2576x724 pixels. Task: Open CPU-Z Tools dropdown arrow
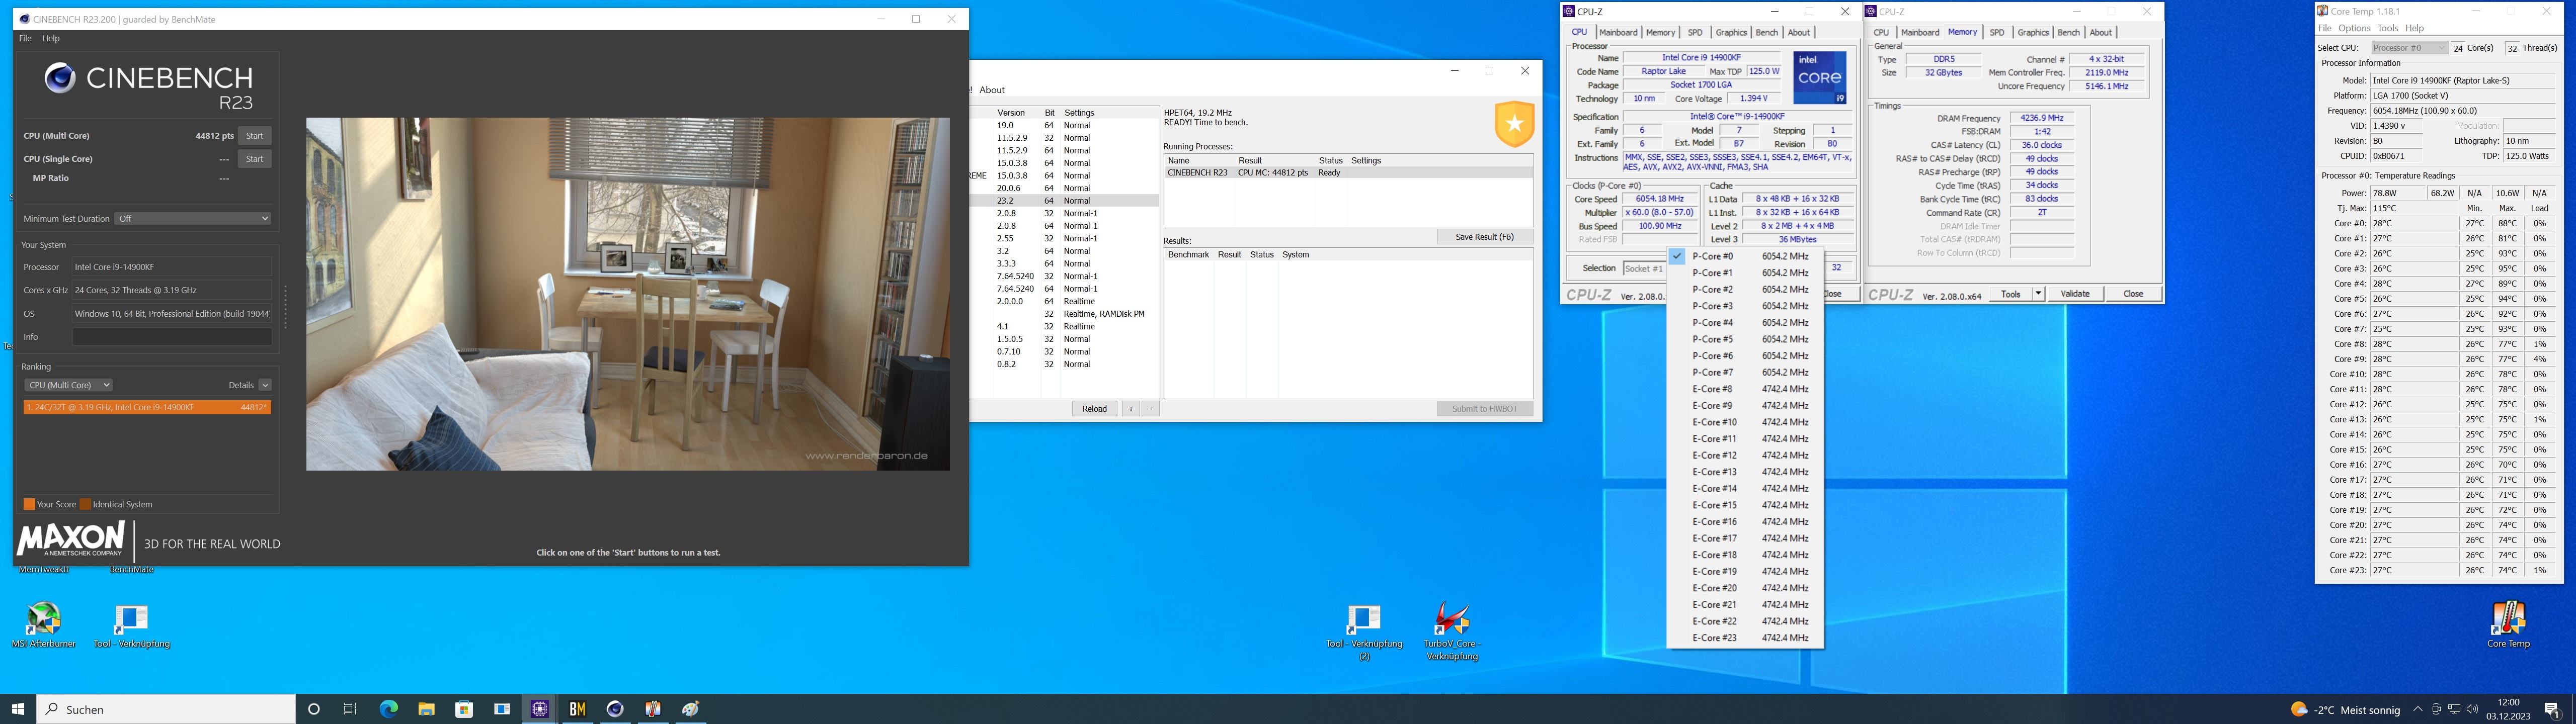click(2038, 294)
